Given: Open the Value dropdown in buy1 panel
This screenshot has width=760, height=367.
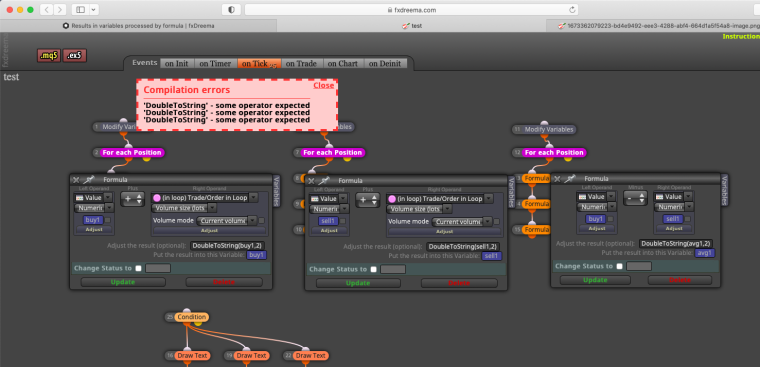Looking at the screenshot, I should coord(94,197).
